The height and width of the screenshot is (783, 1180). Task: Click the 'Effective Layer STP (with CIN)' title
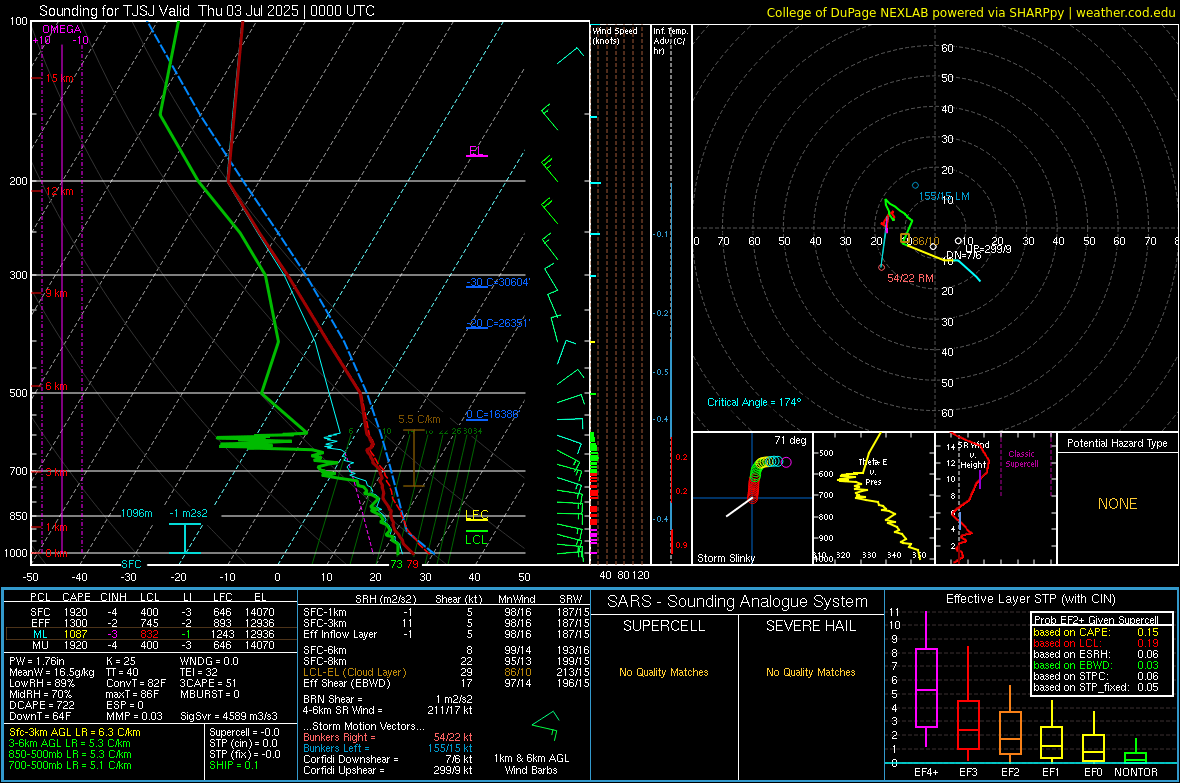1030,599
